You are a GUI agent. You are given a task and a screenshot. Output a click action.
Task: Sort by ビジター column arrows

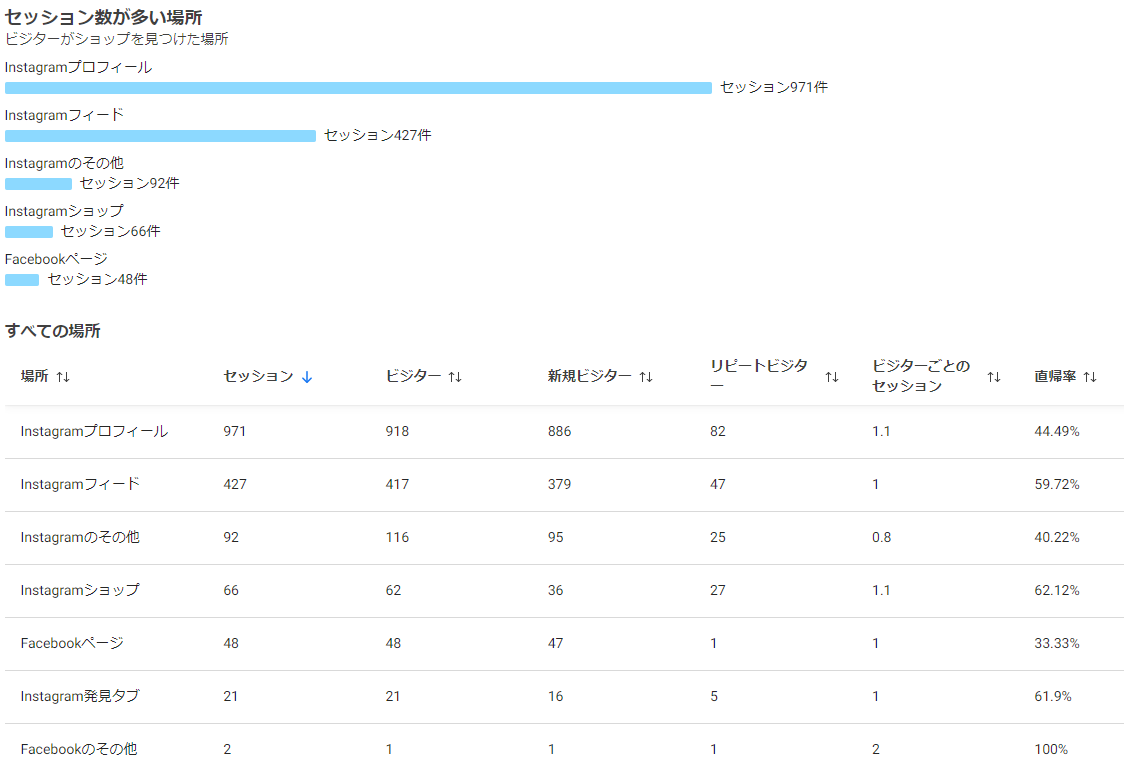pyautogui.click(x=455, y=377)
